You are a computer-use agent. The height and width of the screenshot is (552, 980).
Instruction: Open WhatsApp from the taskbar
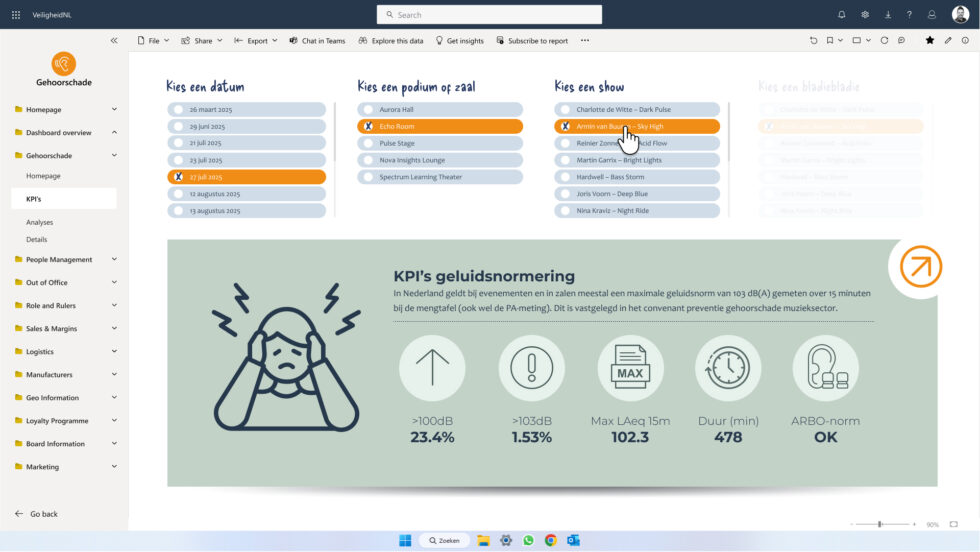(528, 540)
